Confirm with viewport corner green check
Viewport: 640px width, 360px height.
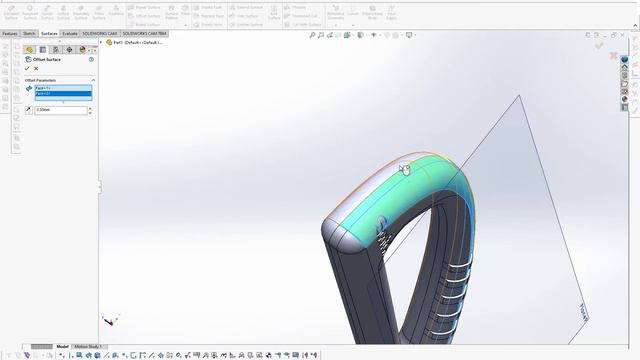pyautogui.click(x=599, y=46)
